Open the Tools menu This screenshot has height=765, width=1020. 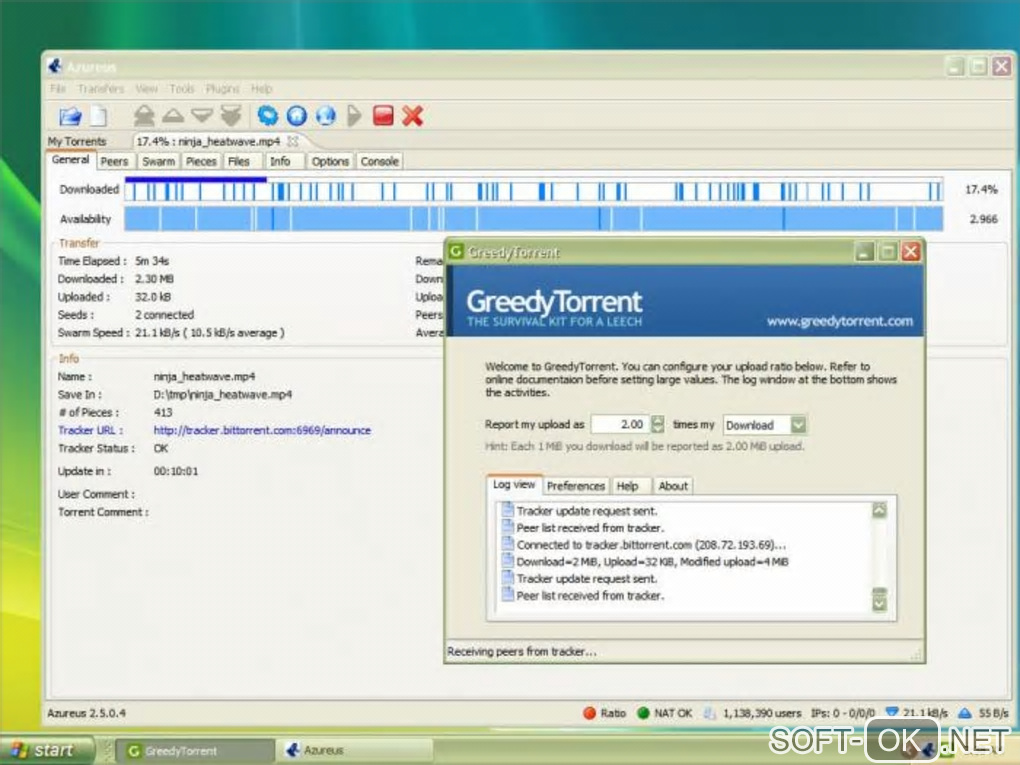tap(181, 88)
